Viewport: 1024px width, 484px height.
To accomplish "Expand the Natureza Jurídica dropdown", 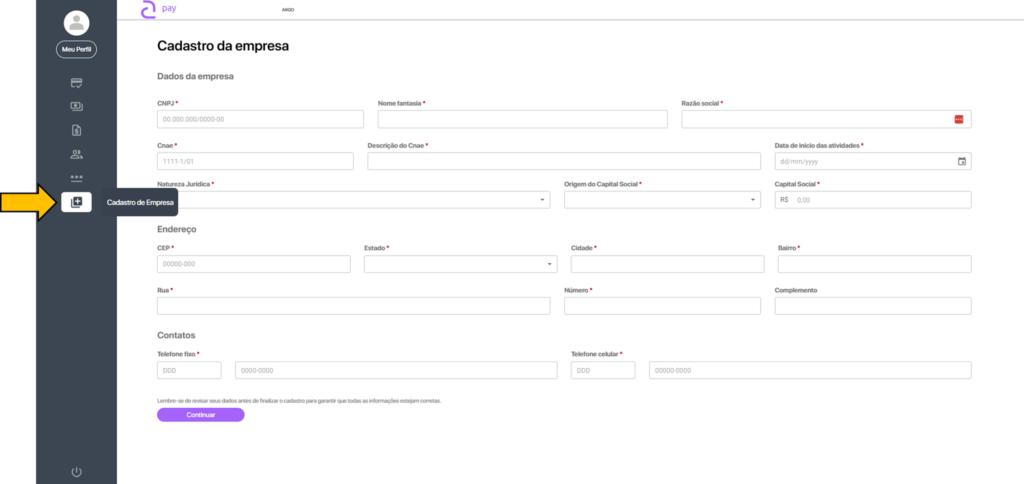I will point(353,200).
